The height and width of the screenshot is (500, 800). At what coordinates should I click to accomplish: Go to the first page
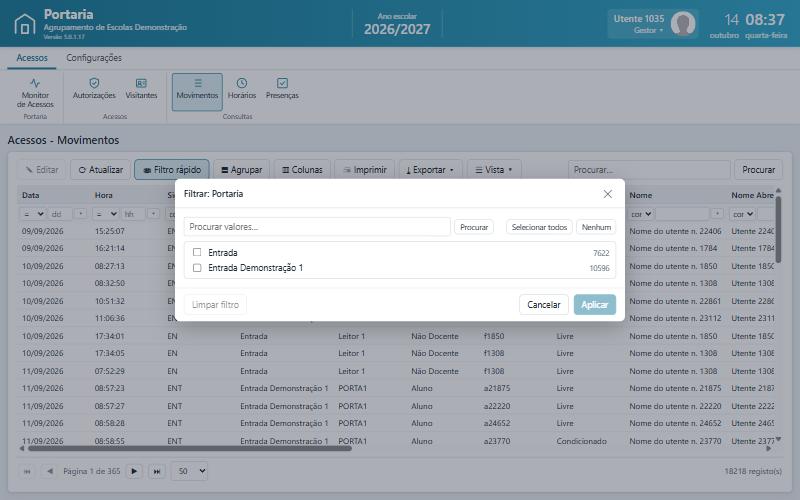click(27, 471)
